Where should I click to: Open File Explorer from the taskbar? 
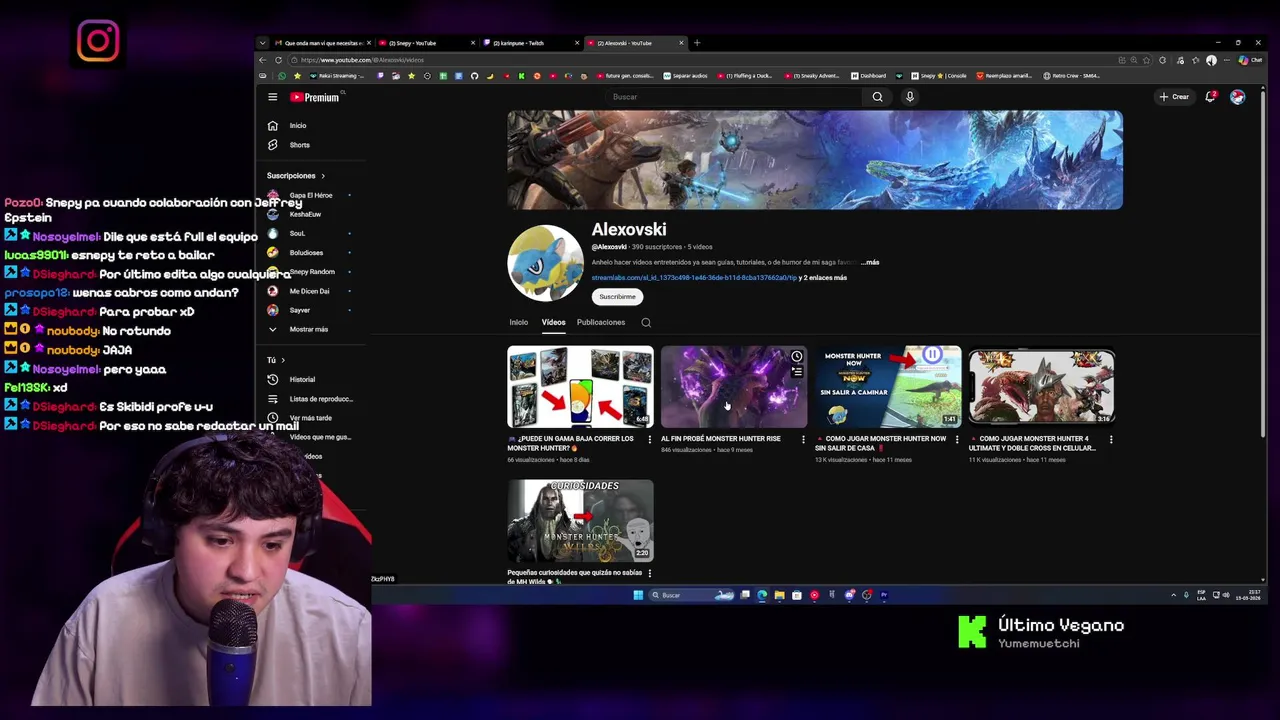[779, 595]
